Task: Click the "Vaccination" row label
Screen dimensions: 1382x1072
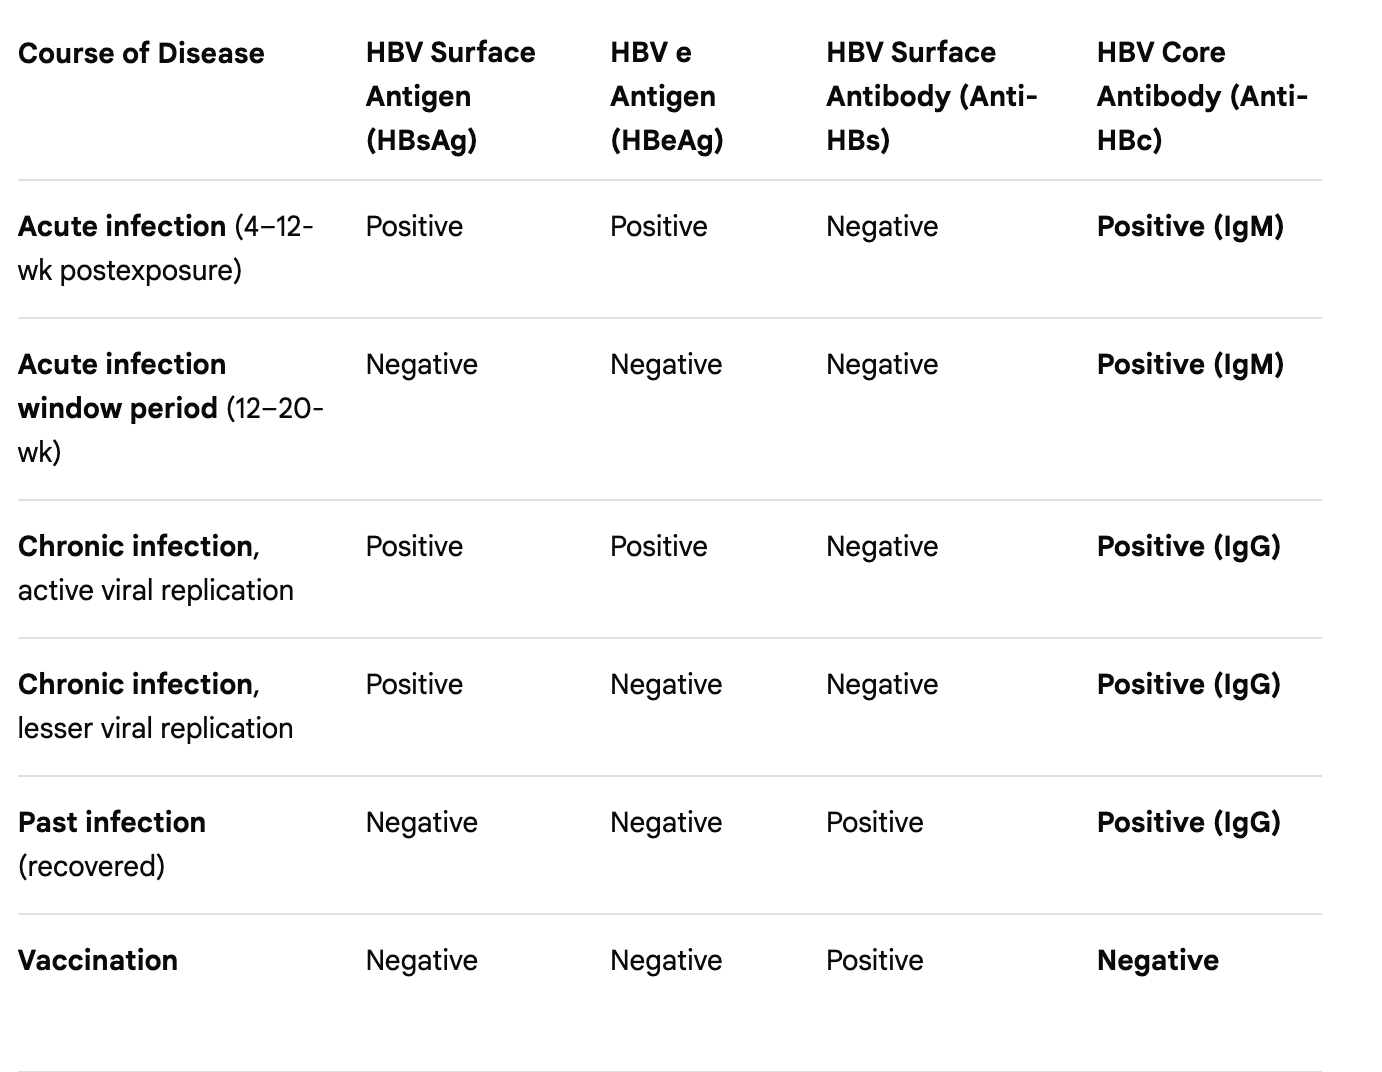Action: (98, 960)
